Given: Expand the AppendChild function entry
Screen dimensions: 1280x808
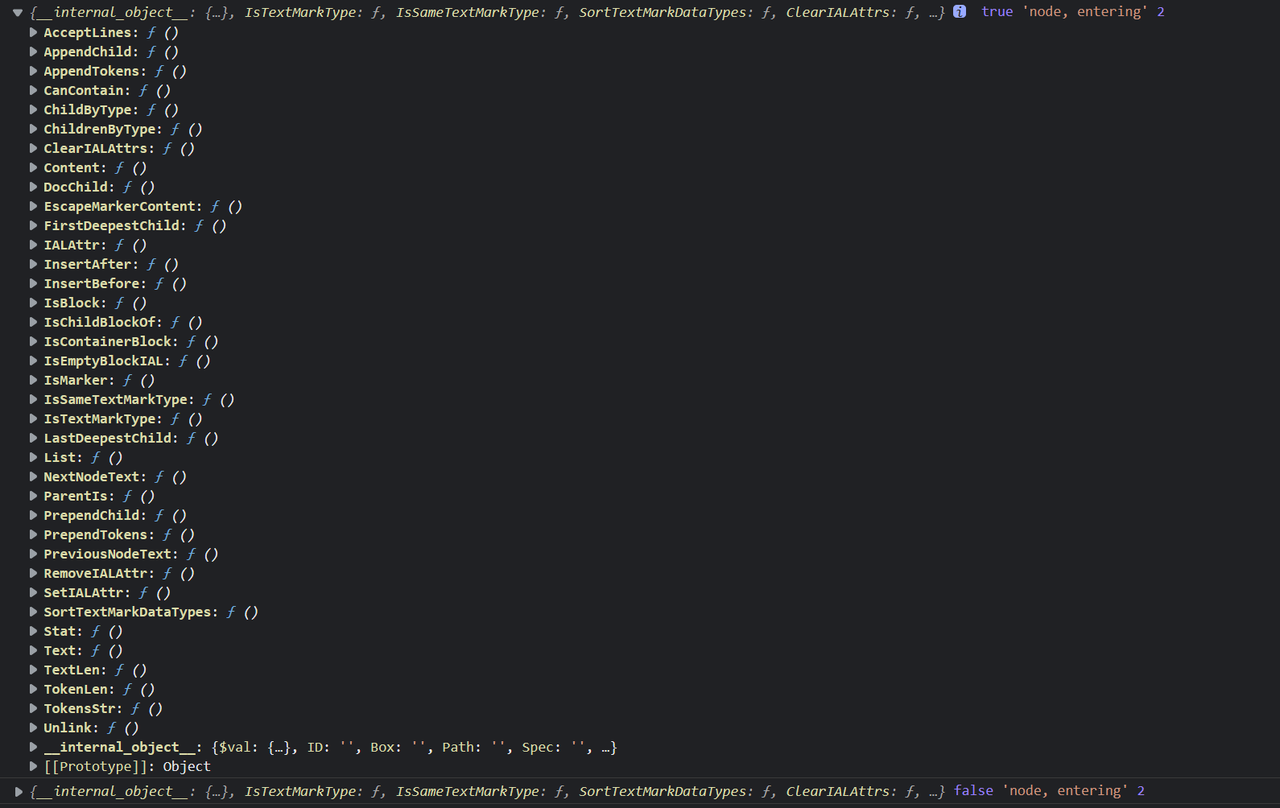Looking at the screenshot, I should click(x=33, y=51).
